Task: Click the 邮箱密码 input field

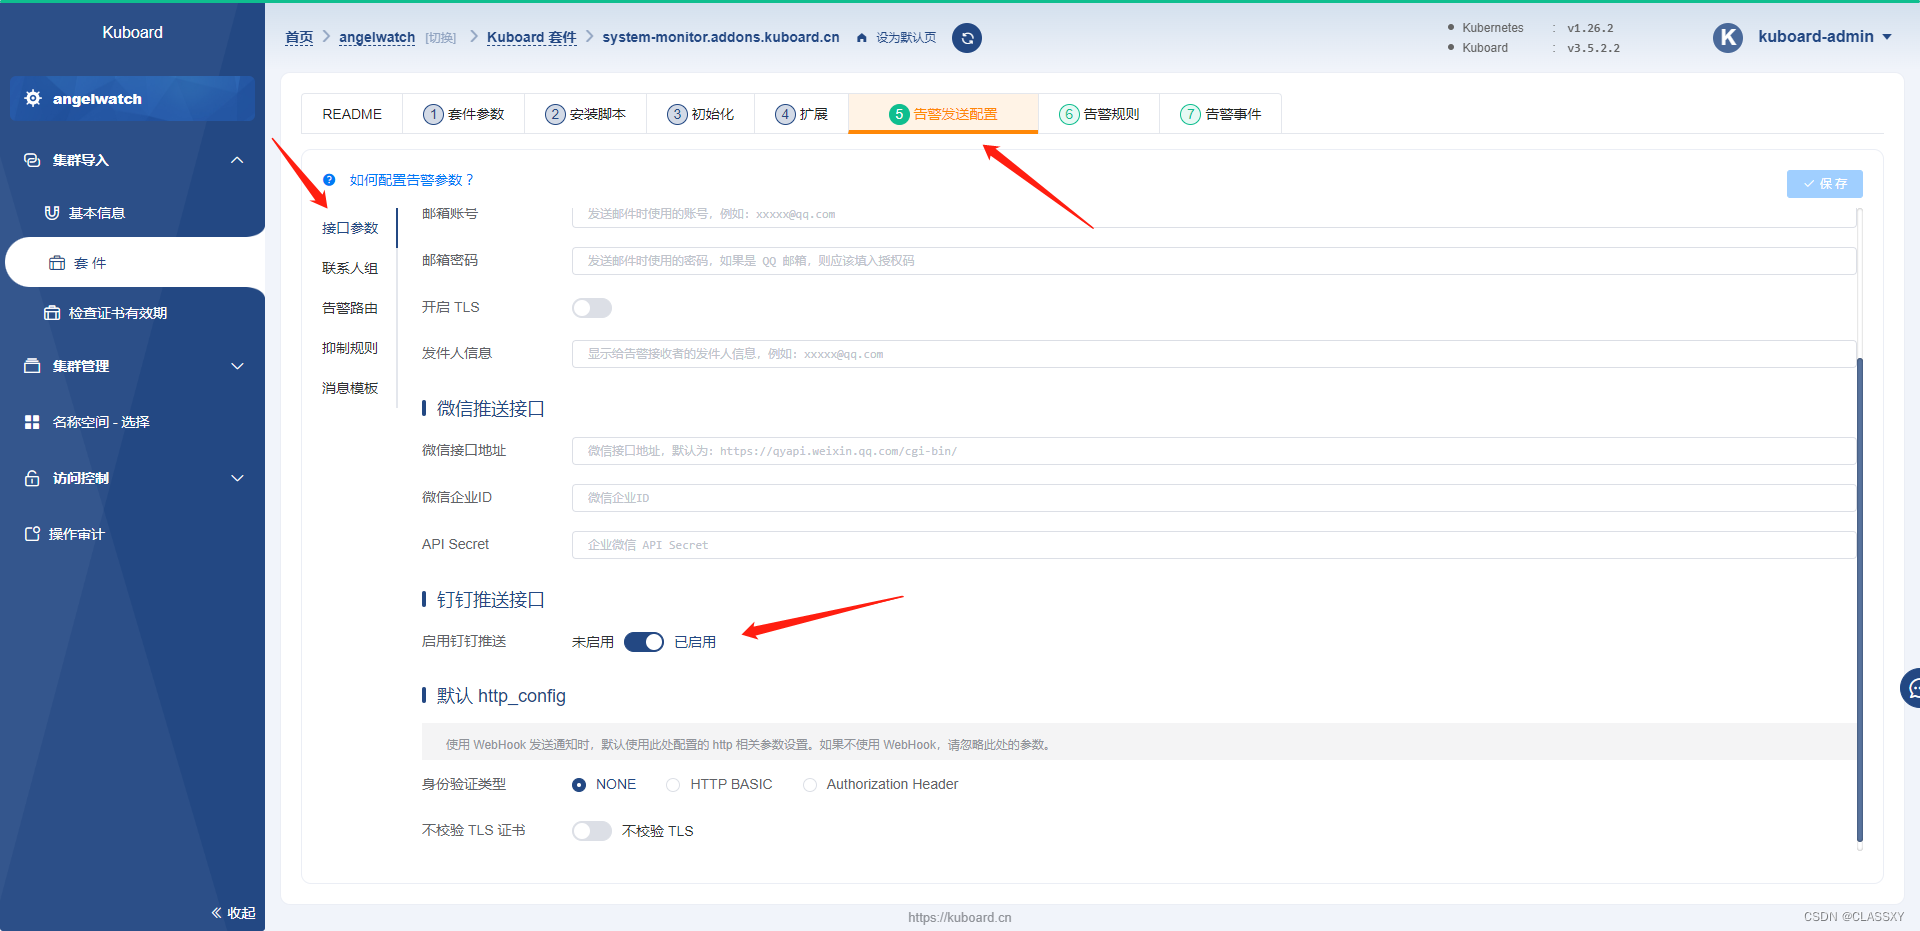Action: 1214,261
